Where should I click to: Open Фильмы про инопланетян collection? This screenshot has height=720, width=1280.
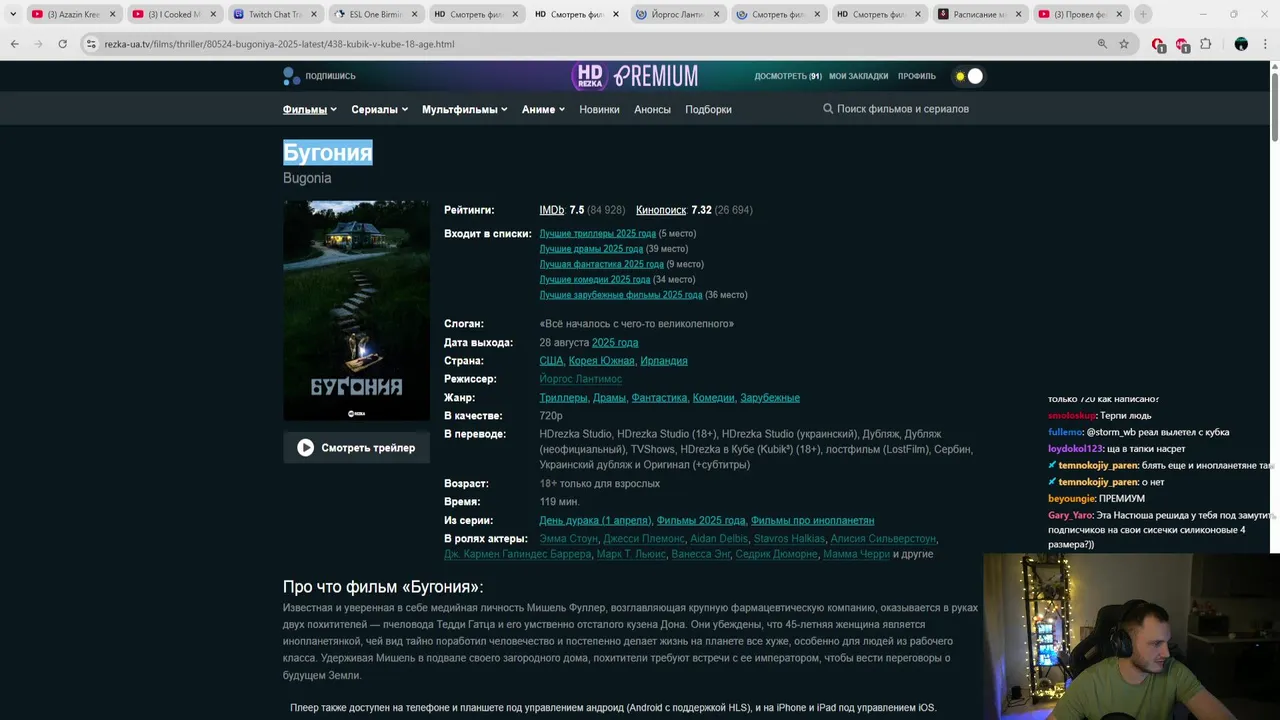coord(812,521)
